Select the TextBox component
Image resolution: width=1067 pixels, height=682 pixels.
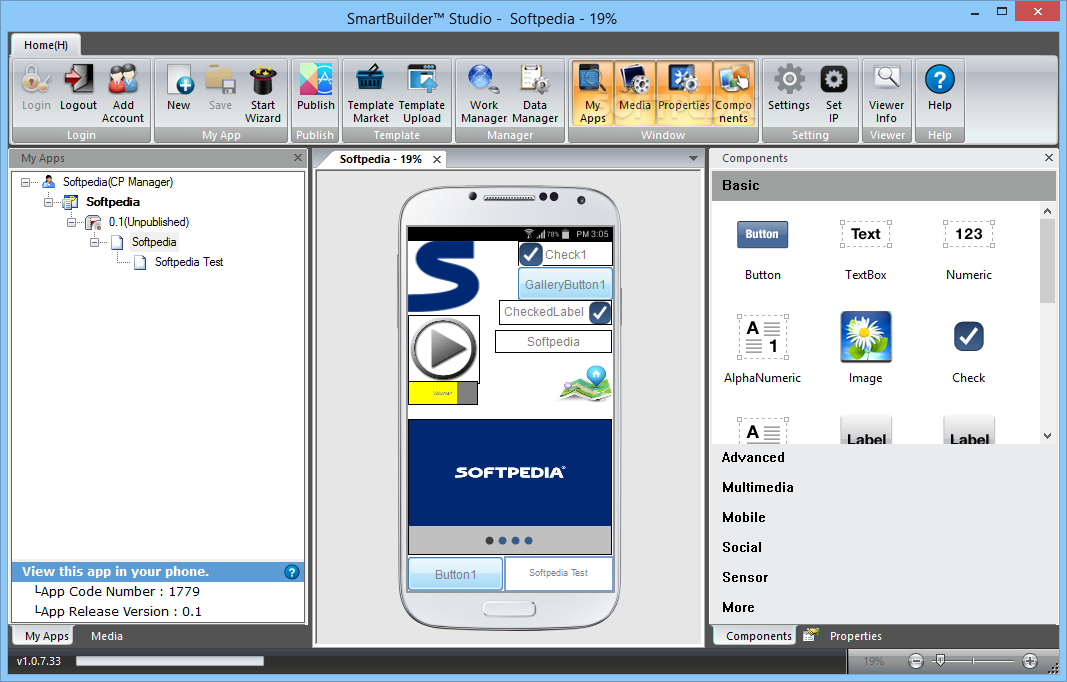866,249
